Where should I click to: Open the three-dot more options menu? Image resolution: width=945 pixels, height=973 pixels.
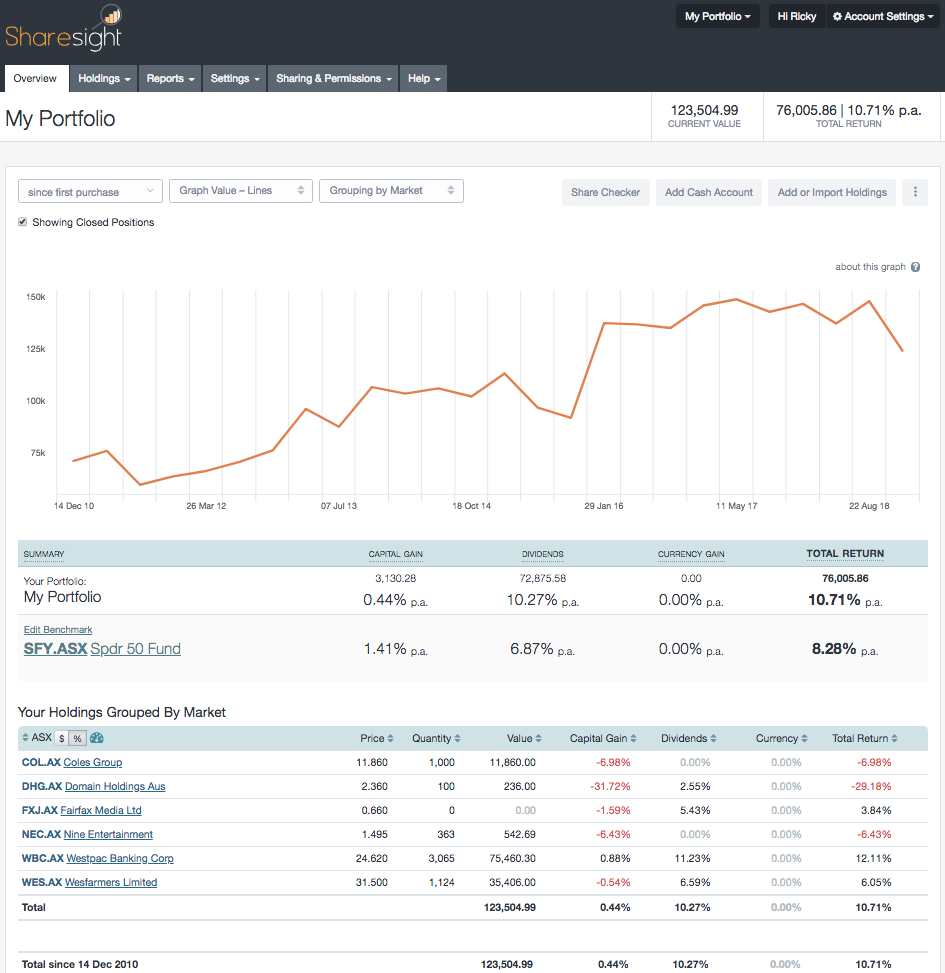[915, 192]
